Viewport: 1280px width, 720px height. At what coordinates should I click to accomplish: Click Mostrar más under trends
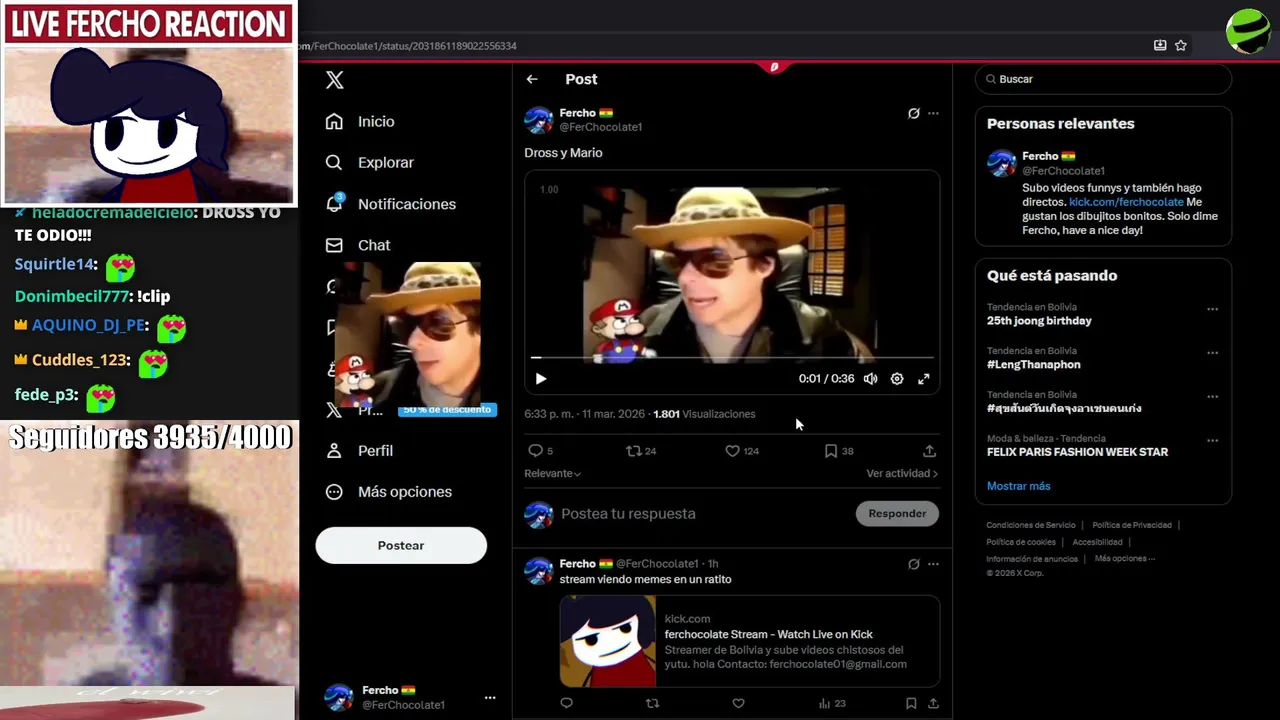(1018, 486)
